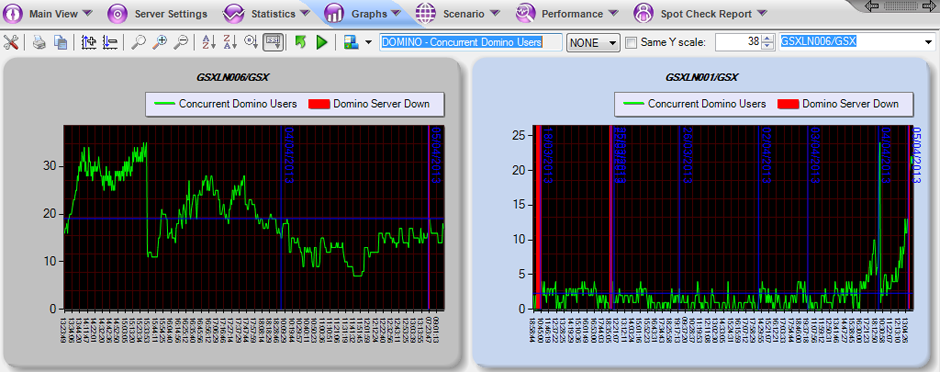Screen dimensions: 940x372
Task: Click red Domino Server Down swatch in GSXLN006 legend
Action: [319, 104]
